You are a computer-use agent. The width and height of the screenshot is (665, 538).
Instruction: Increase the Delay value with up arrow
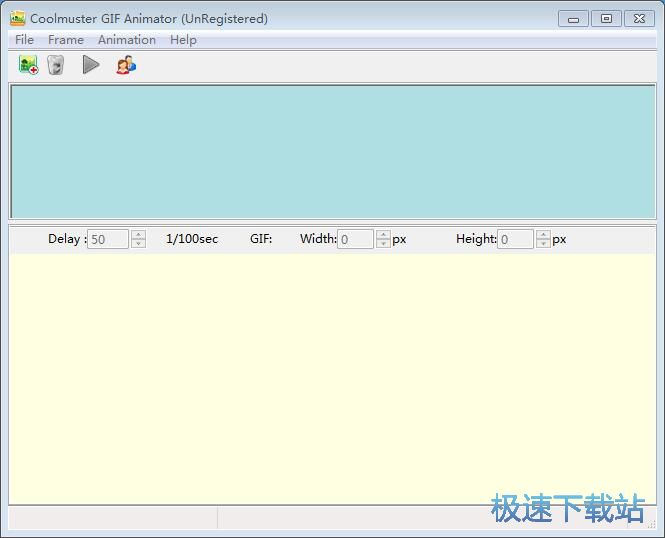(x=138, y=234)
